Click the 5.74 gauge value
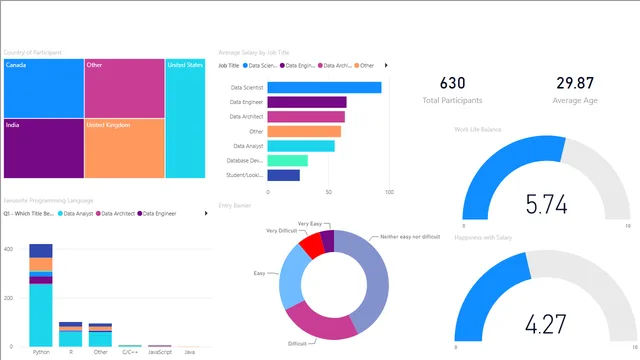This screenshot has height=360, width=640. pyautogui.click(x=547, y=204)
